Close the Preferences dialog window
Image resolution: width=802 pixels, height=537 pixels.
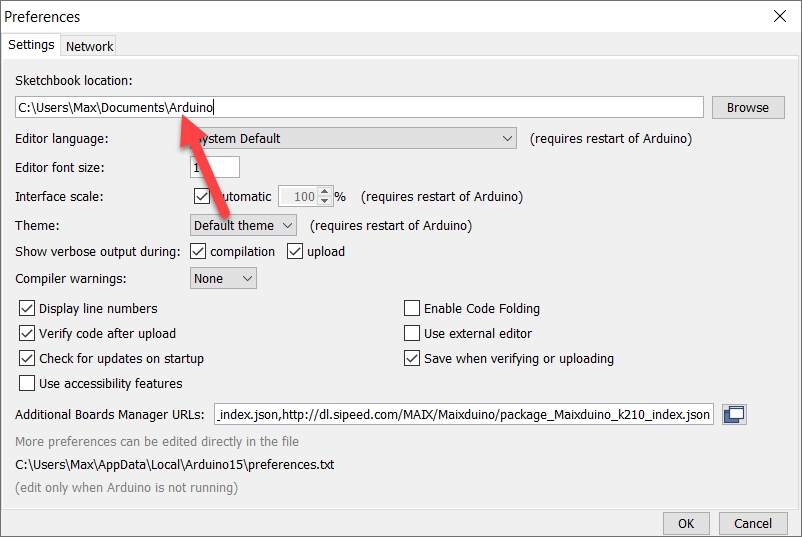779,16
